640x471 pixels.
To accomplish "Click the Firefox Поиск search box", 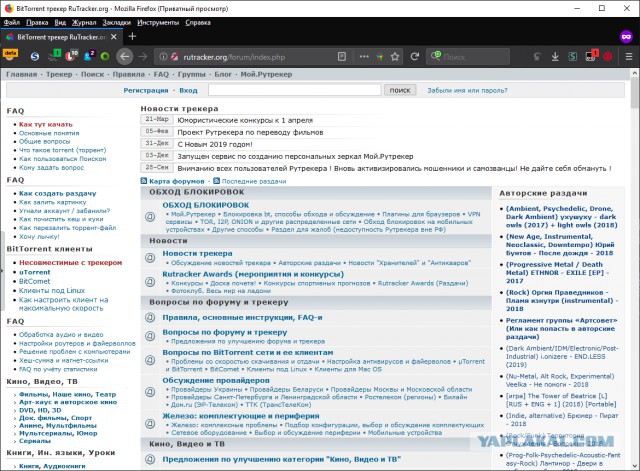I will (468, 57).
